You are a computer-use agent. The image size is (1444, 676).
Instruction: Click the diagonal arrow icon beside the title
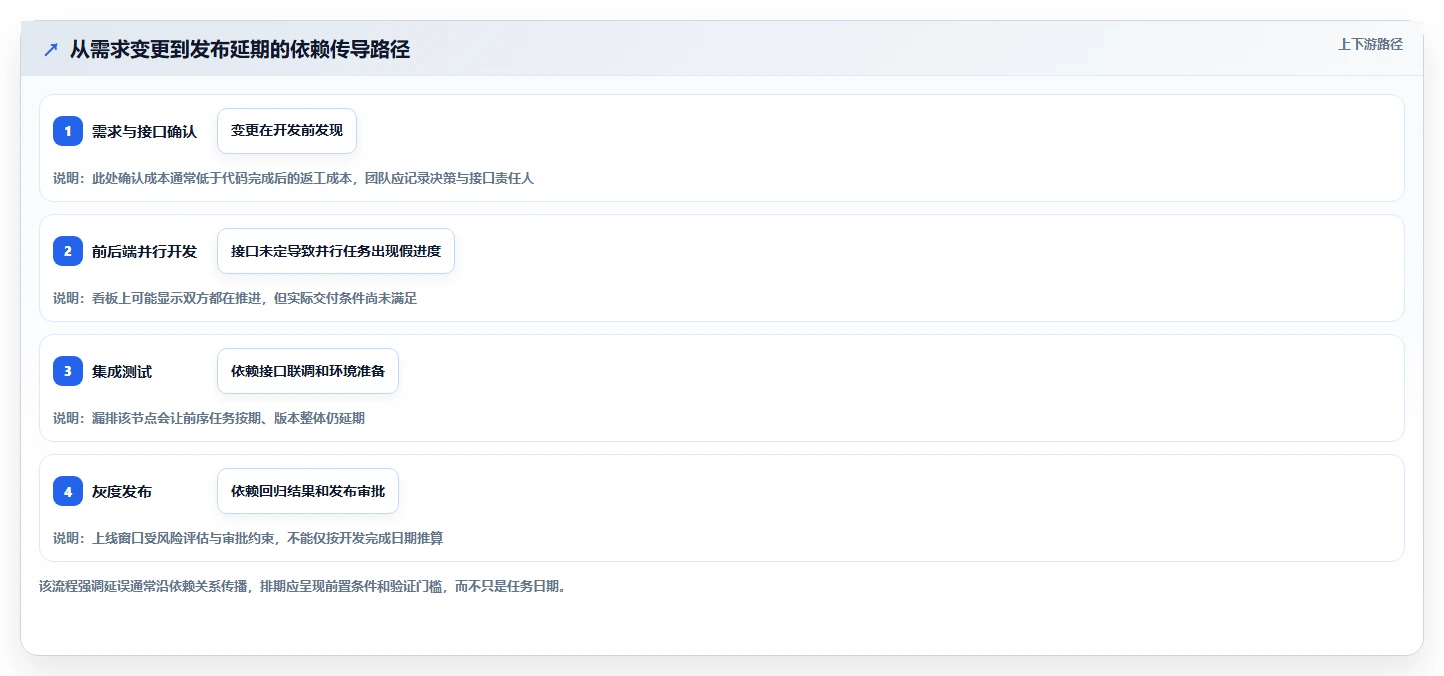pyautogui.click(x=51, y=50)
